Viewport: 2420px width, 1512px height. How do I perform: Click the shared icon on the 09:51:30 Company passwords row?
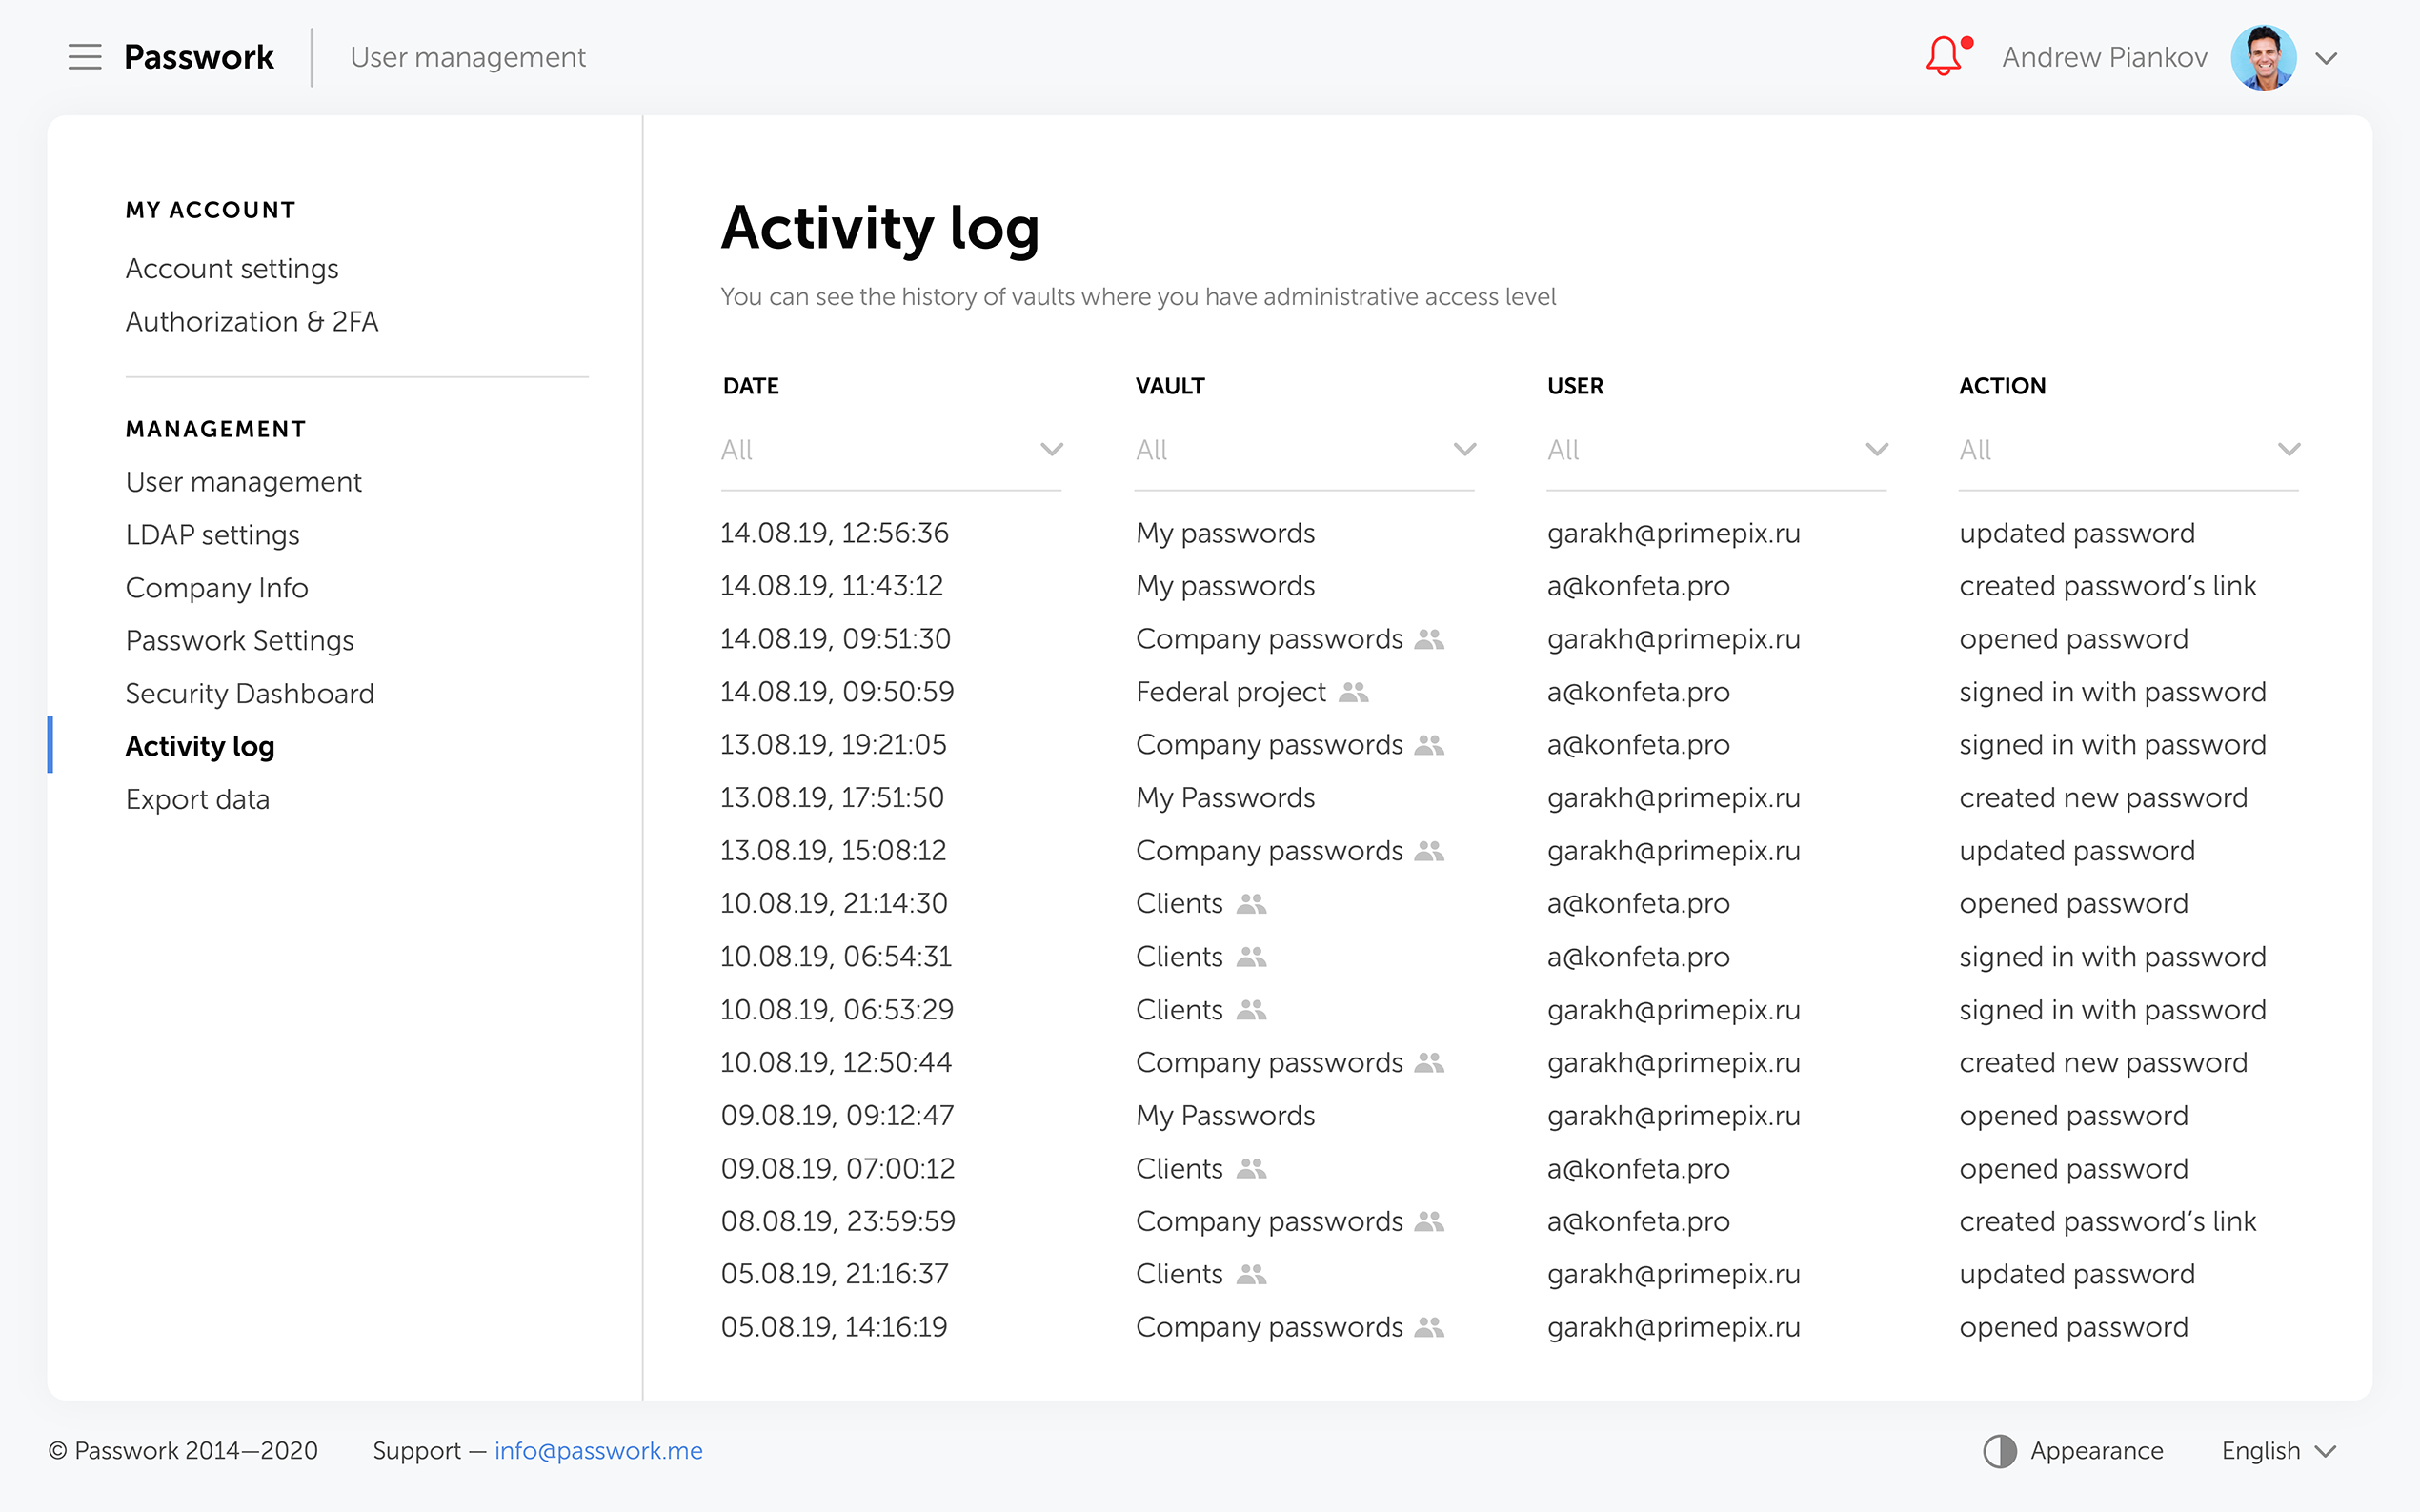1429,639
